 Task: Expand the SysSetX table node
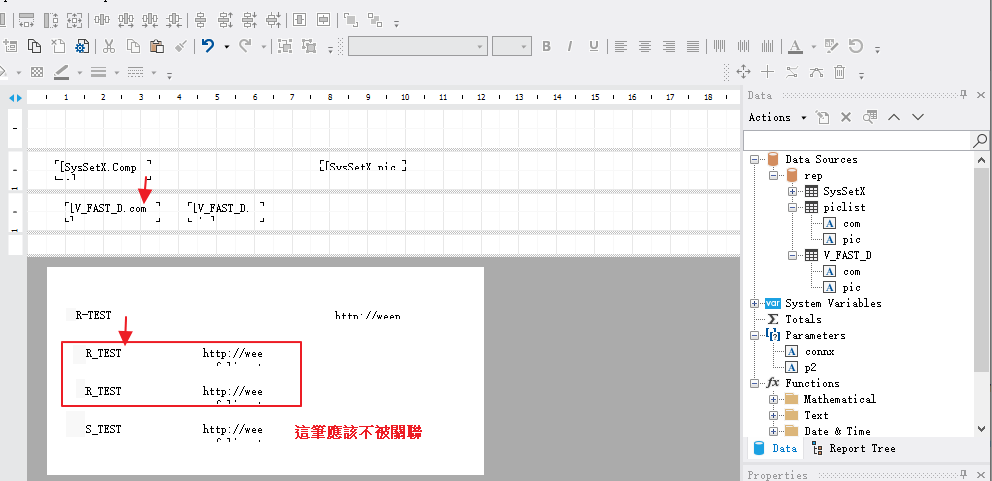coord(792,191)
